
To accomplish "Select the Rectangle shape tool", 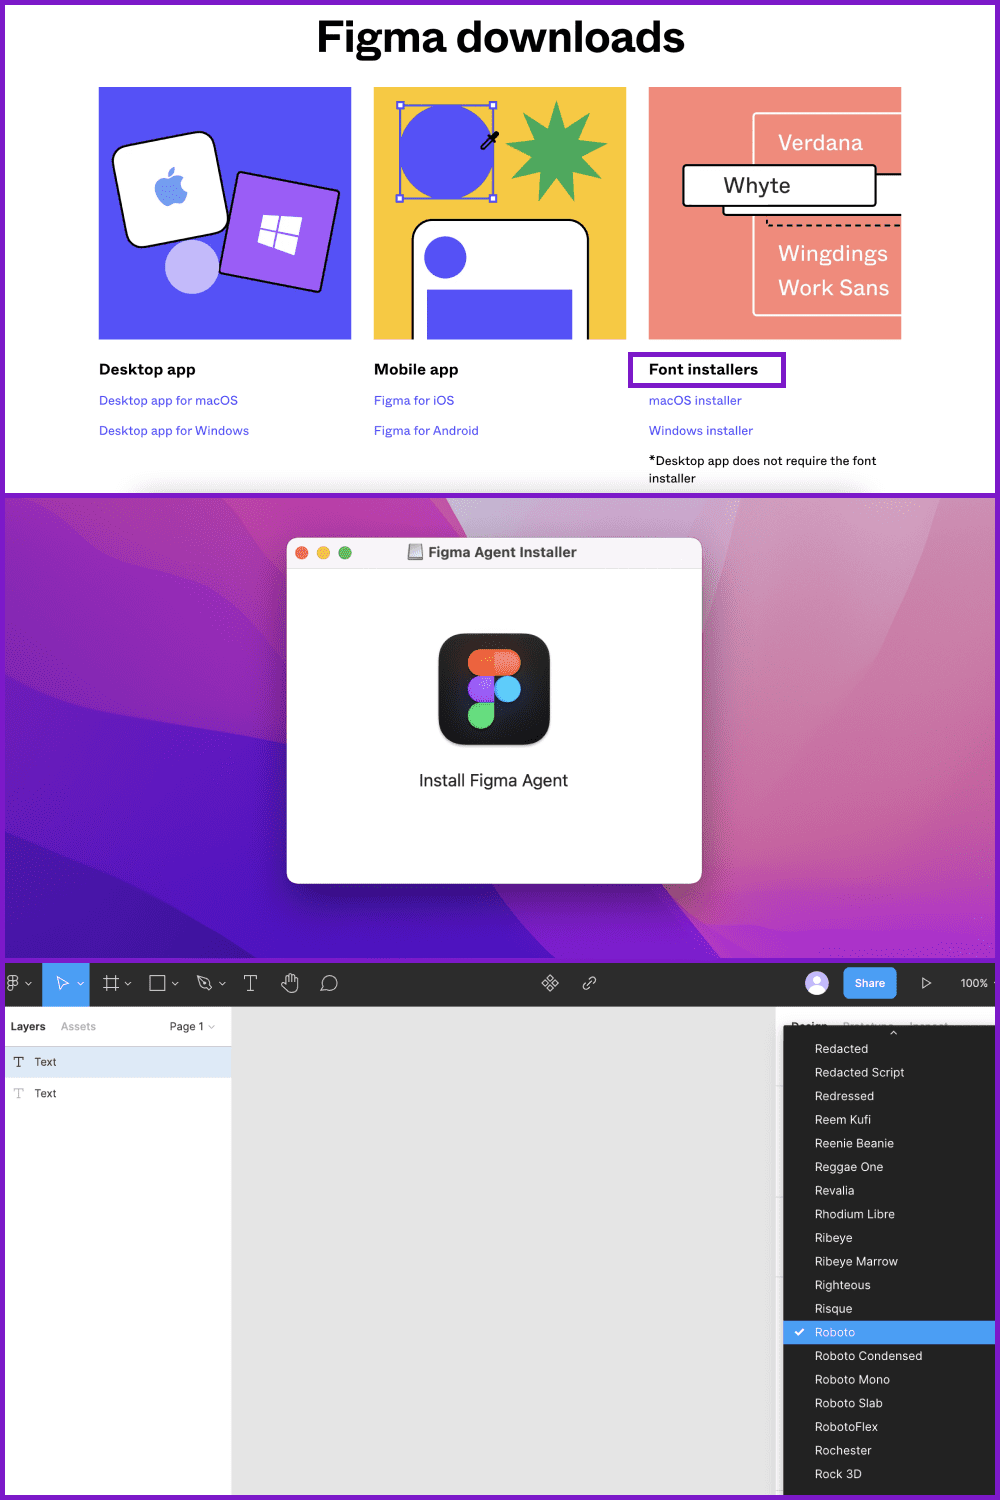I will pyautogui.click(x=157, y=983).
